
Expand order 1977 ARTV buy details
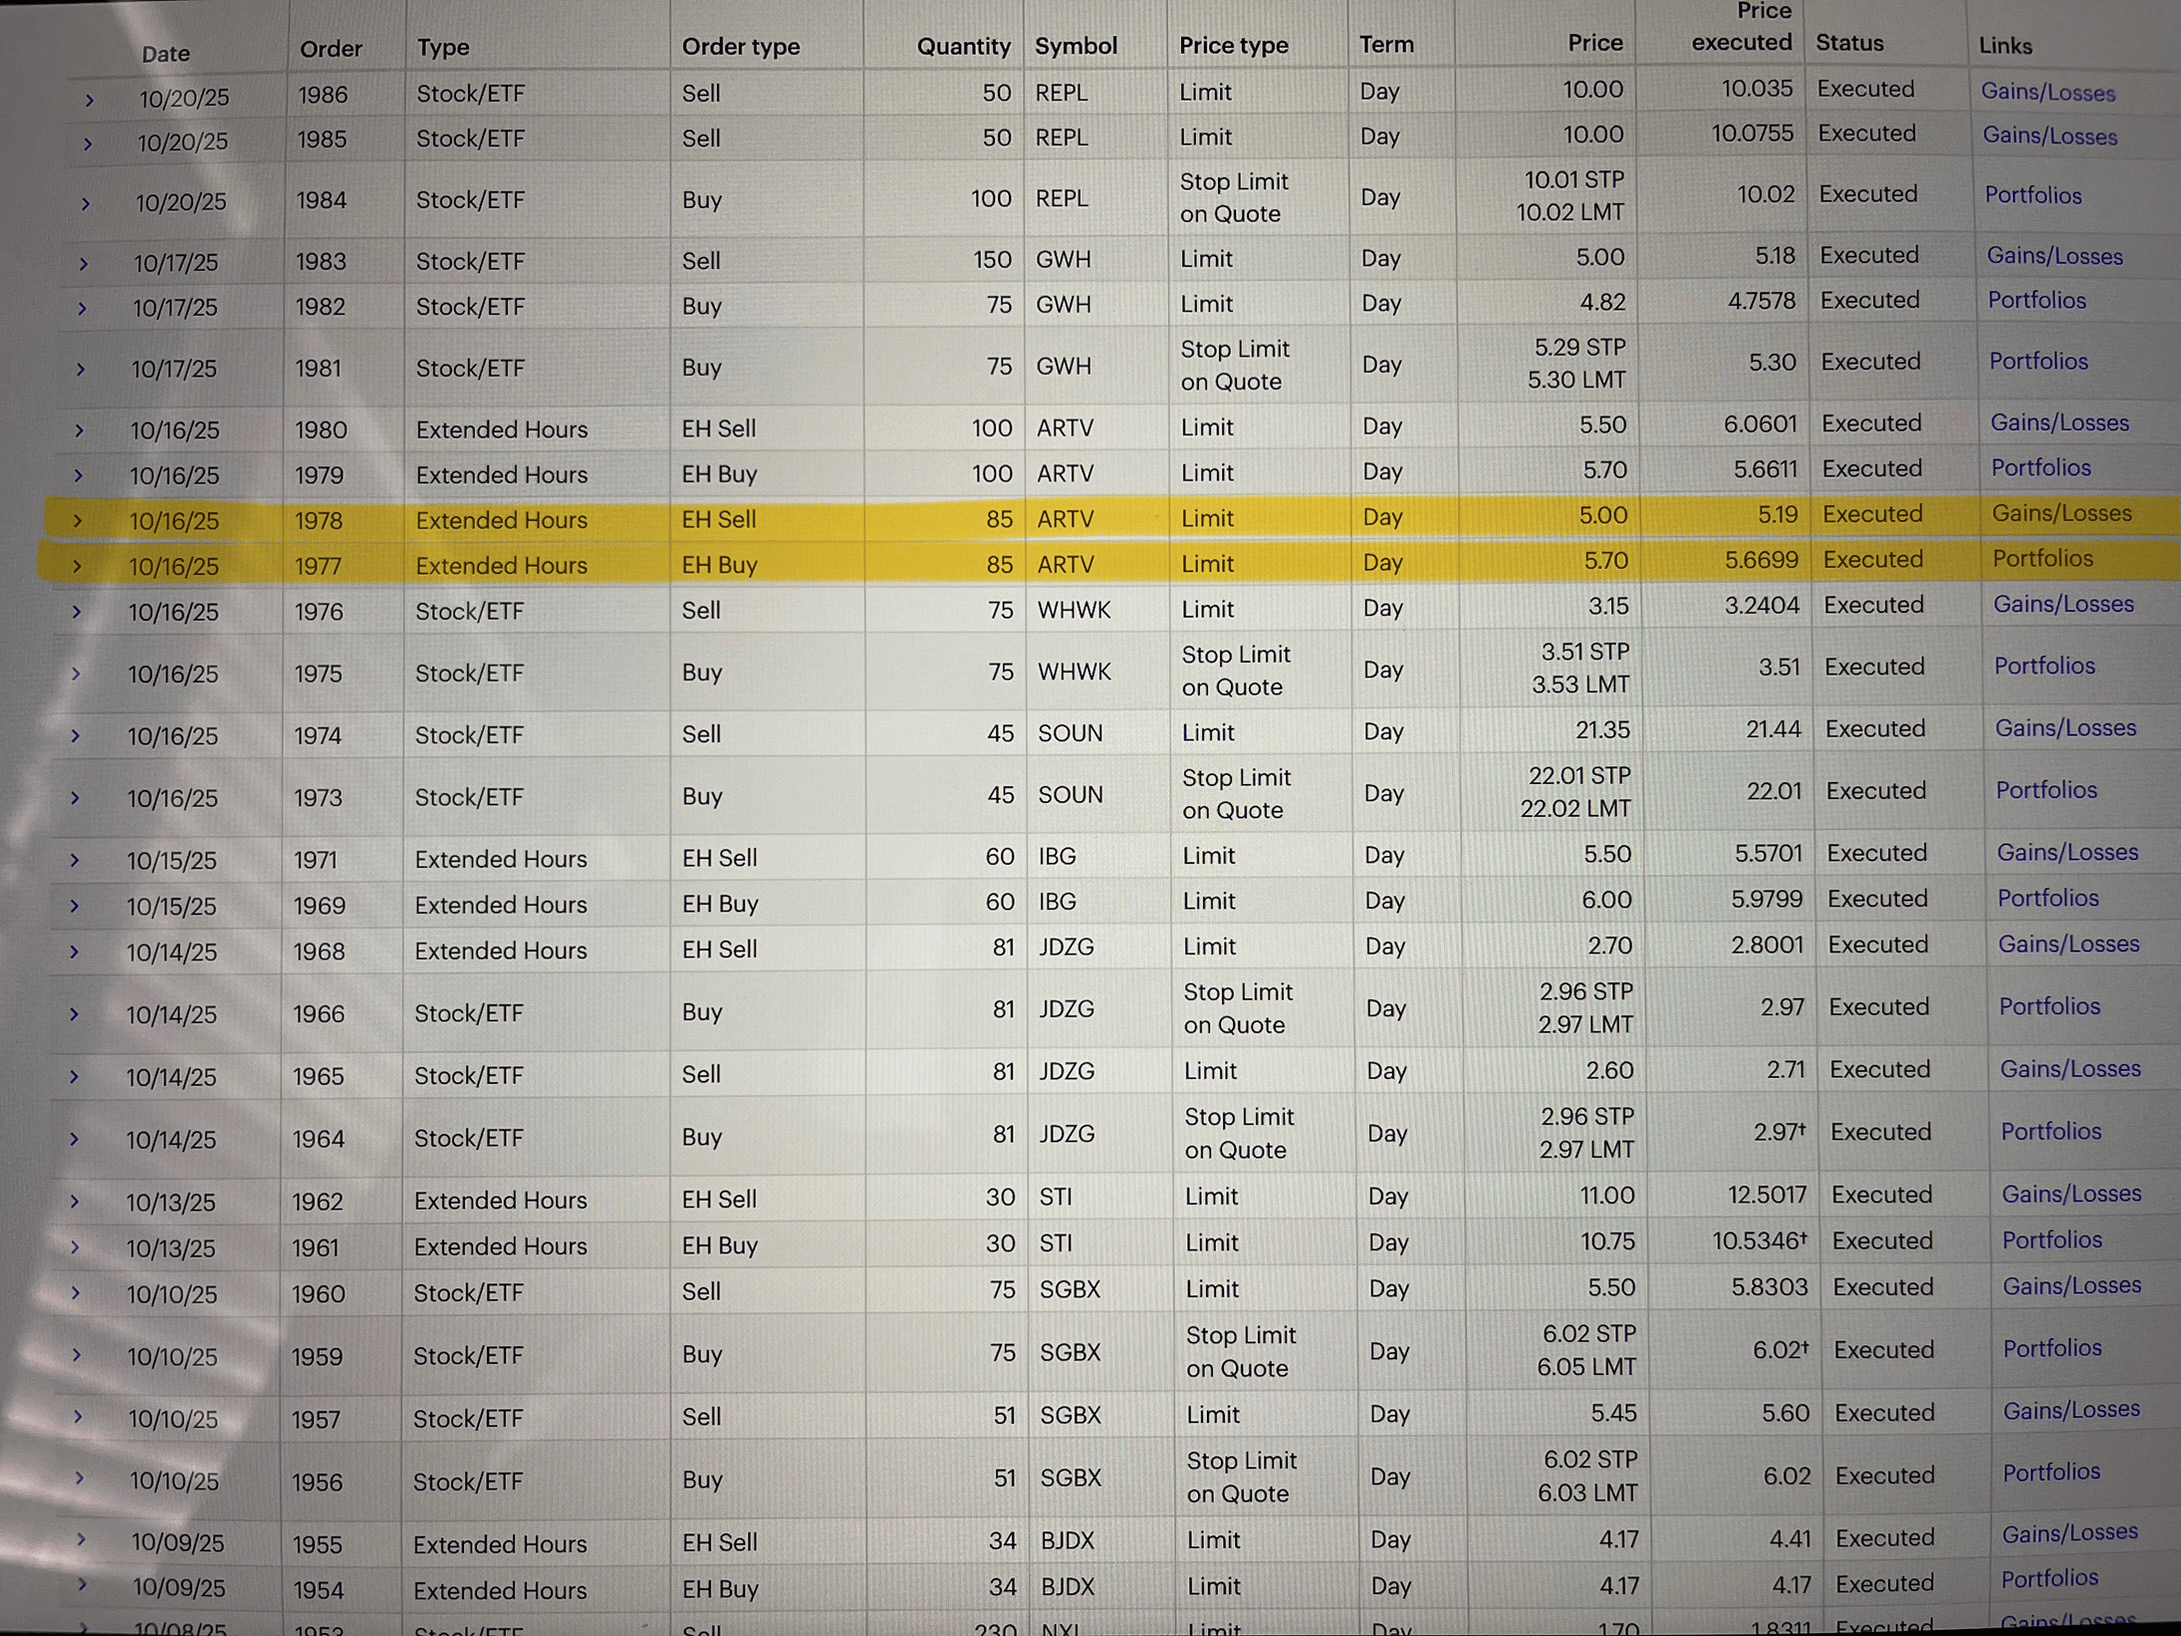77,567
